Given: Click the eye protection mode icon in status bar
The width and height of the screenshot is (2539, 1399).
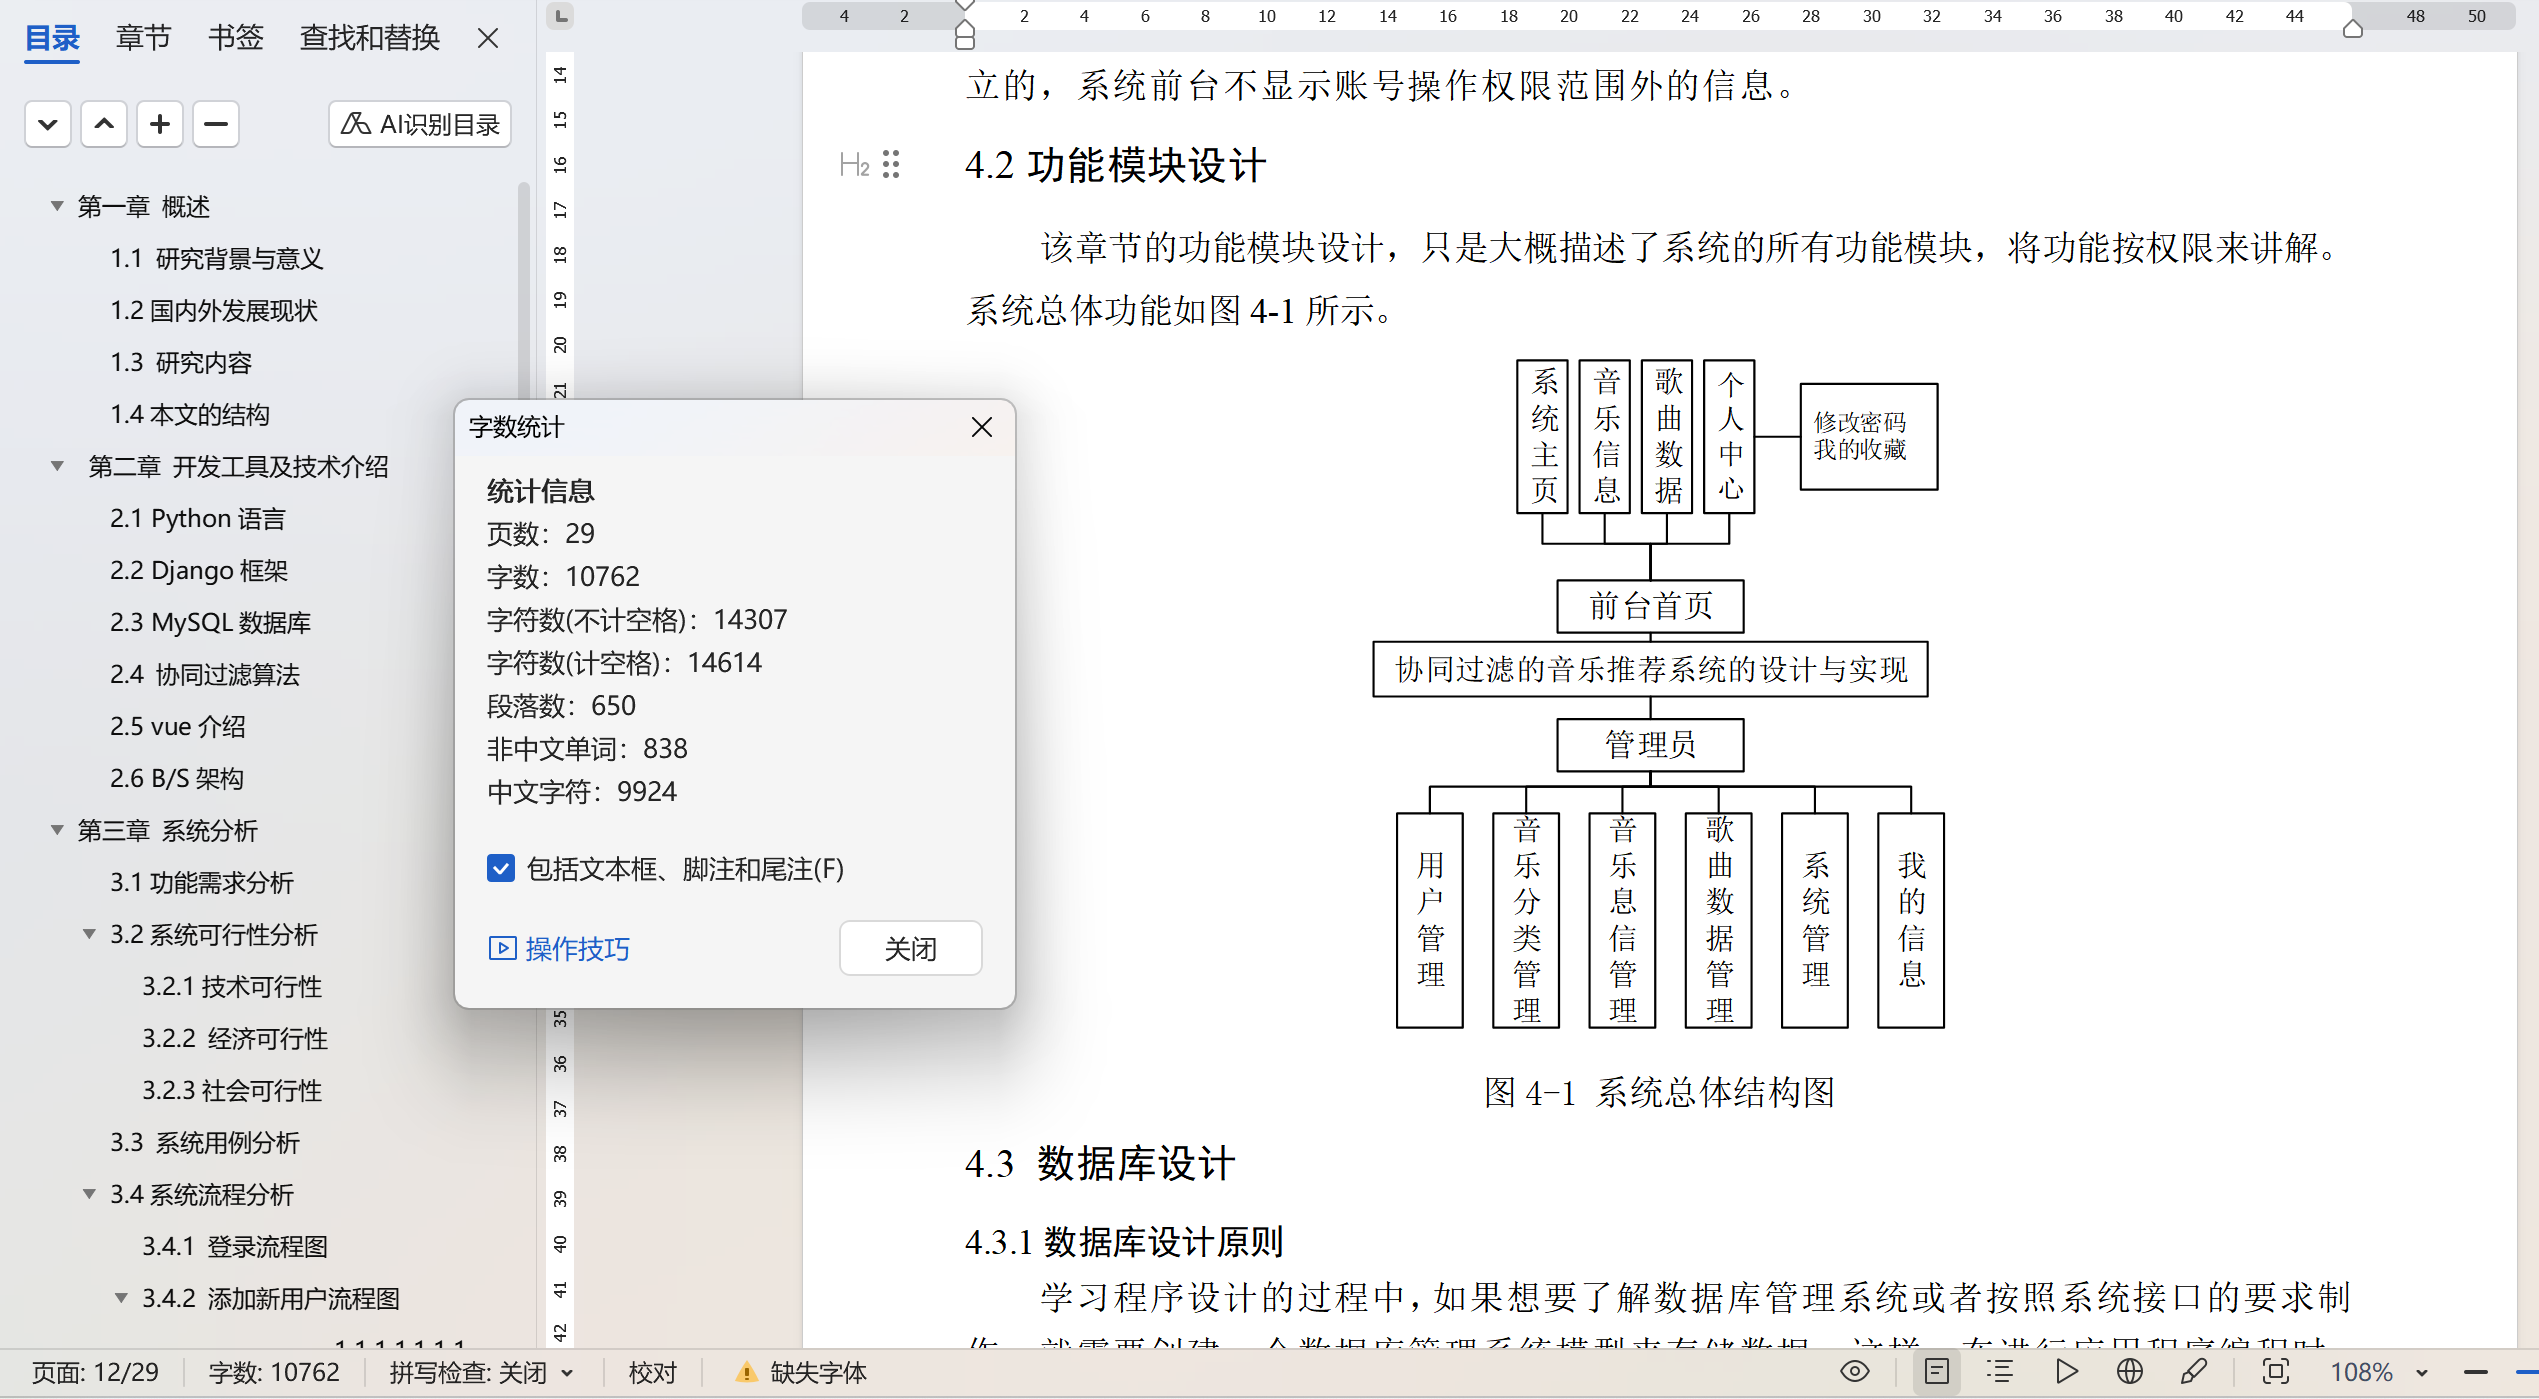Looking at the screenshot, I should point(1854,1371).
